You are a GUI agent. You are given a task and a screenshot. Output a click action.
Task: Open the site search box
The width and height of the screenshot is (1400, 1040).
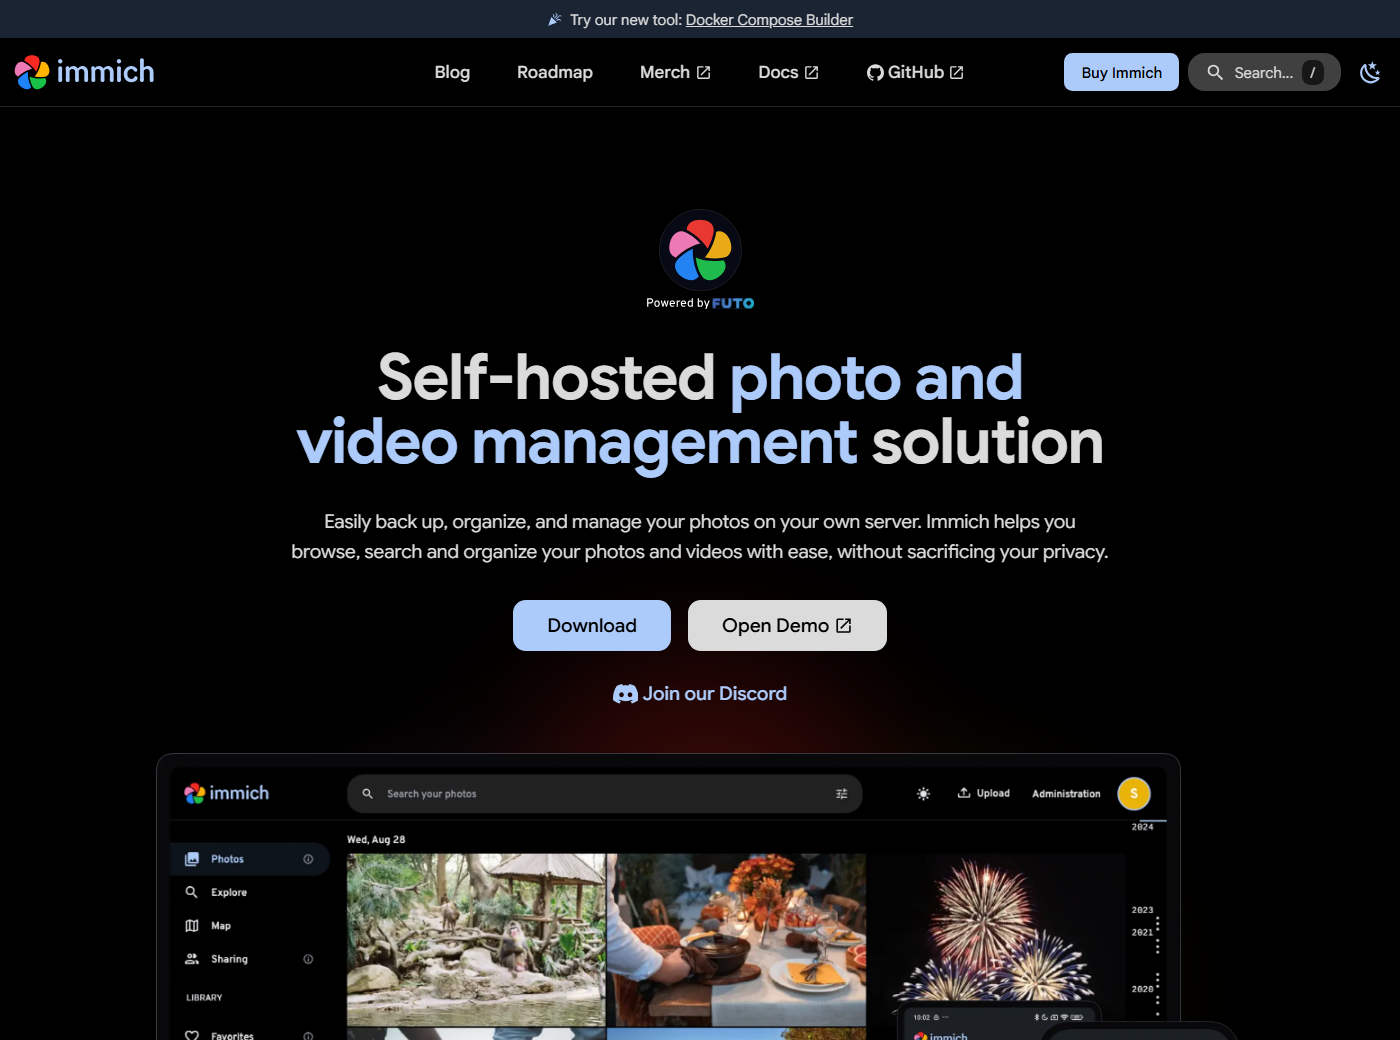point(1264,72)
